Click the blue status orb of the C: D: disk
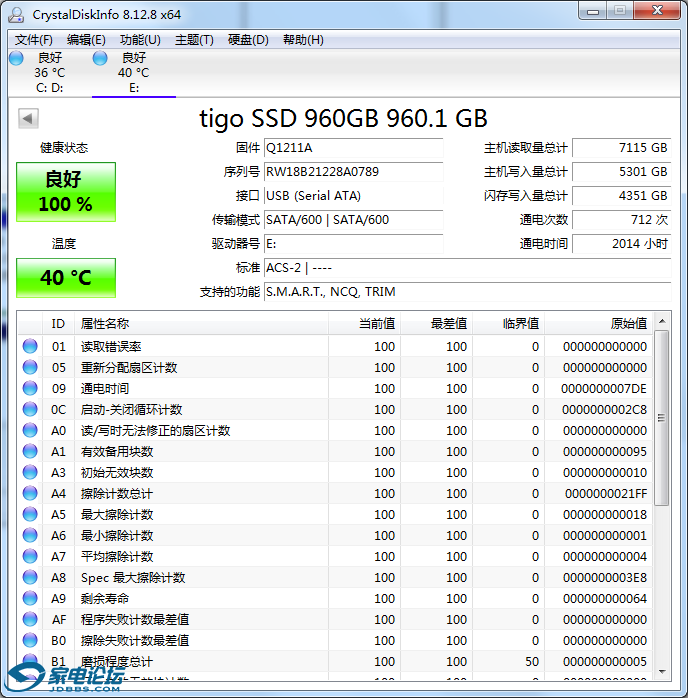This screenshot has height=698, width=688. click(x=16, y=58)
